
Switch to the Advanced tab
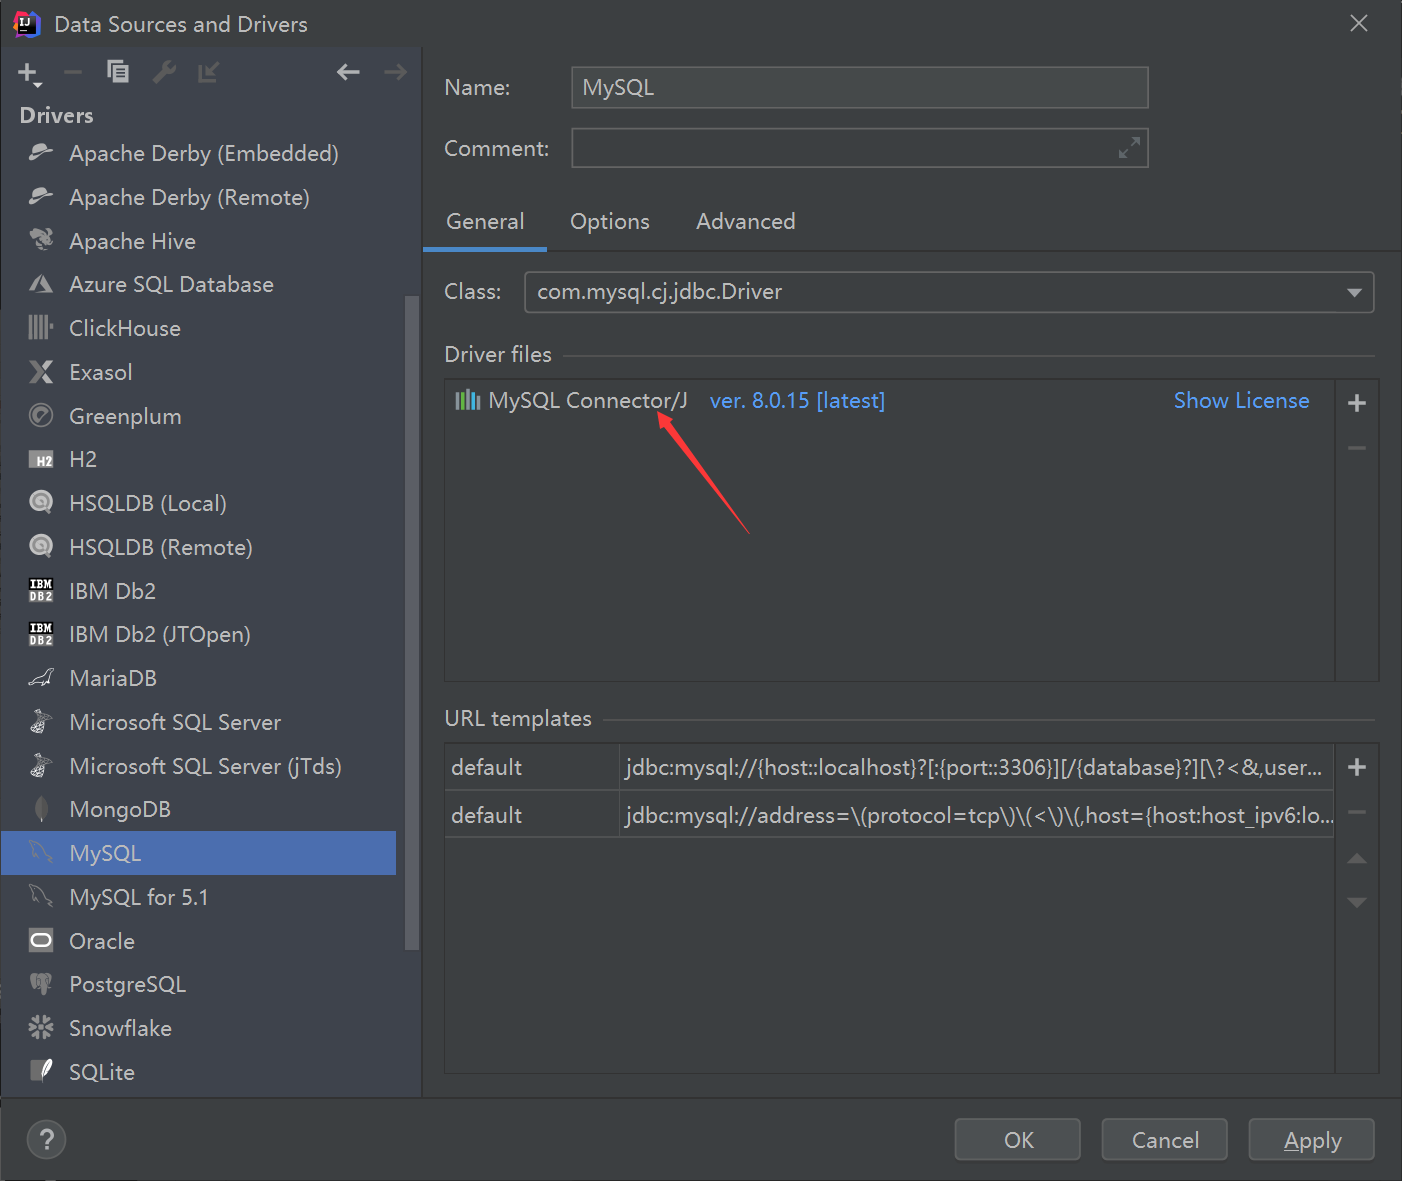click(746, 222)
